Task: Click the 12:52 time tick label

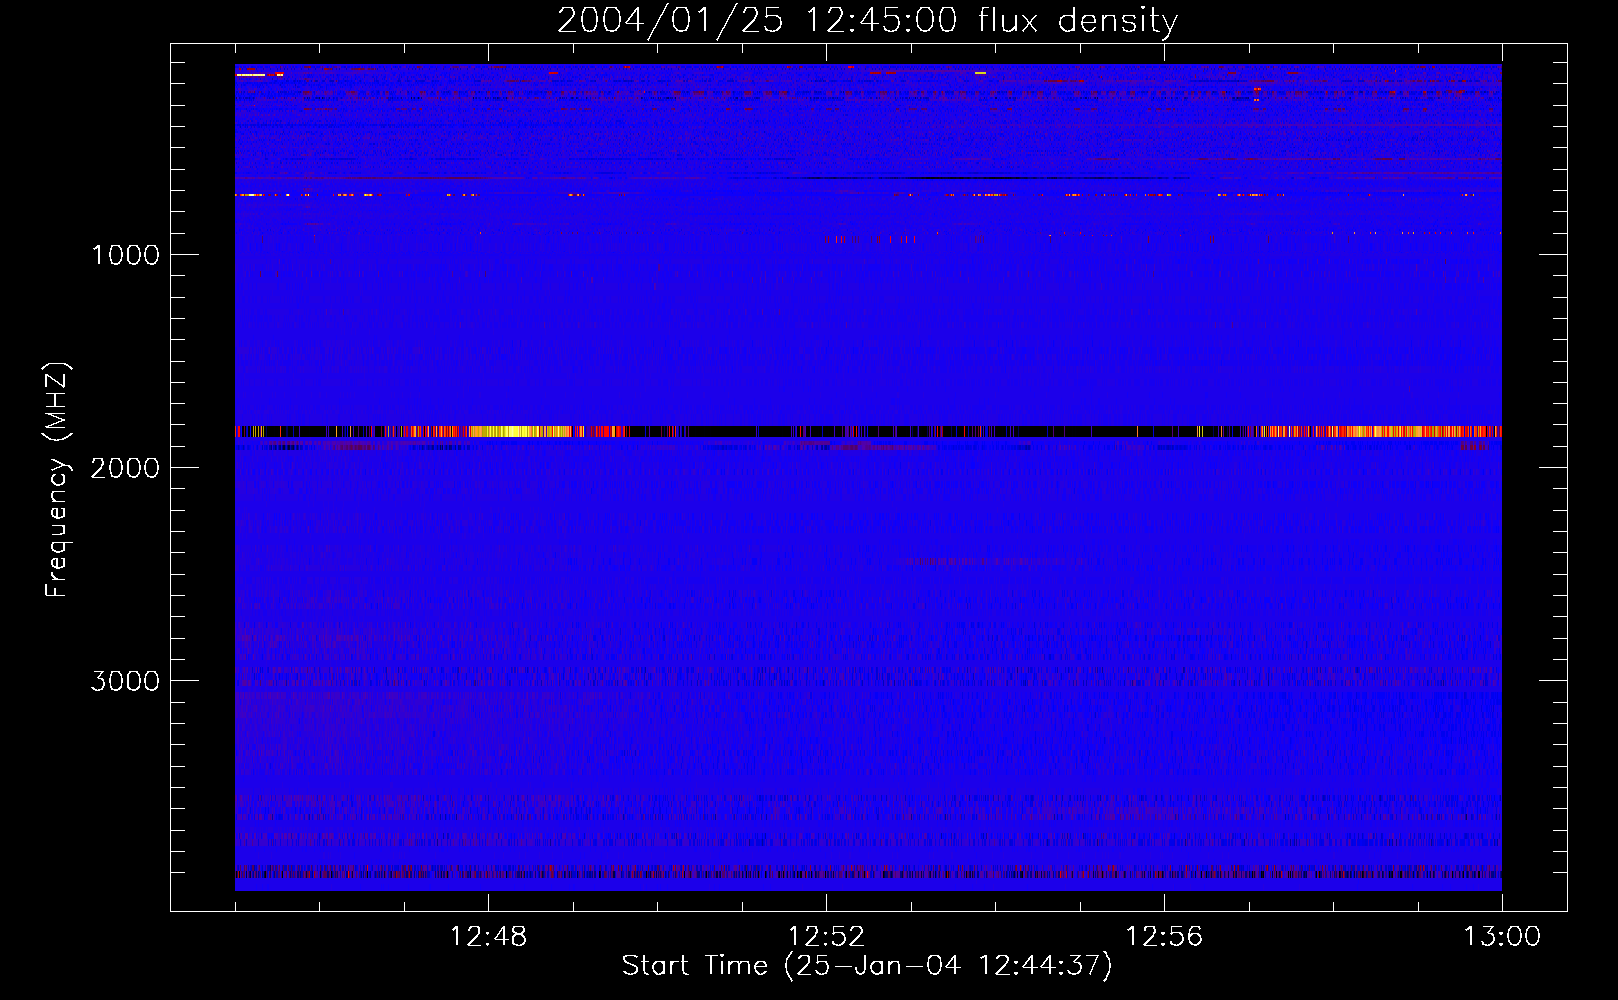Action: [x=826, y=937]
